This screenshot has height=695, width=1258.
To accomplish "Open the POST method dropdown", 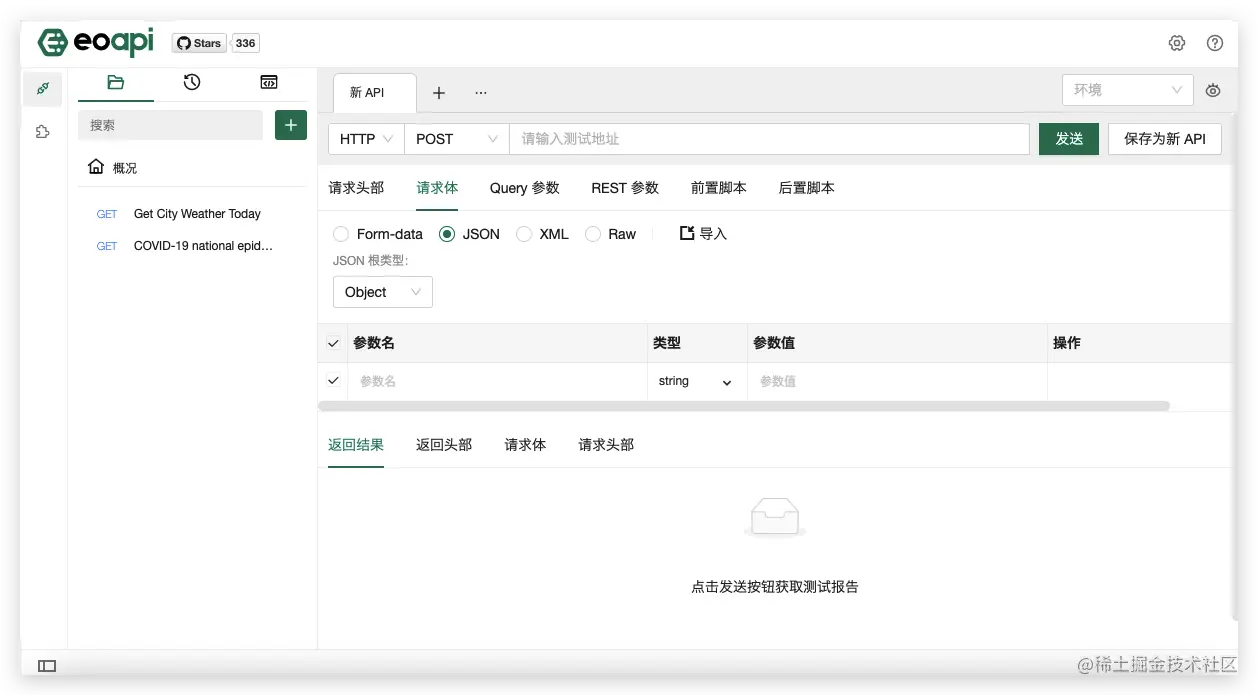I will point(457,139).
